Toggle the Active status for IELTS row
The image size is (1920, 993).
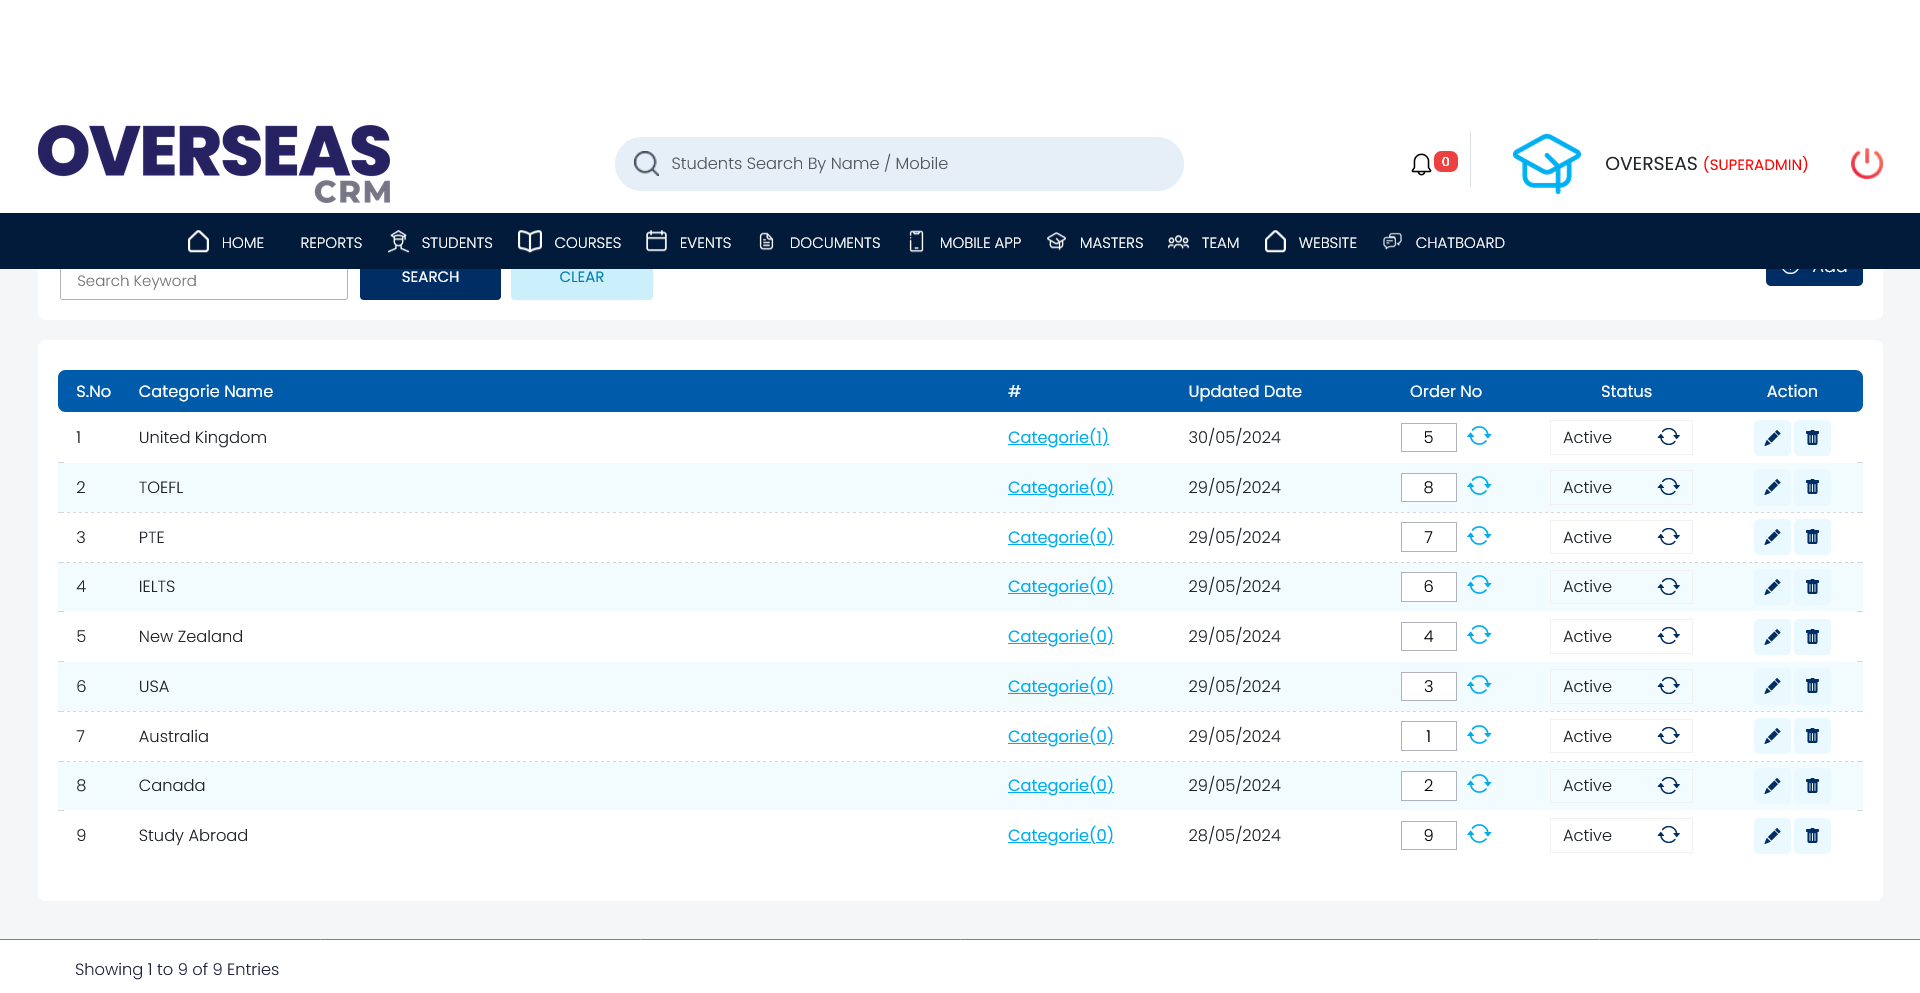[1668, 587]
